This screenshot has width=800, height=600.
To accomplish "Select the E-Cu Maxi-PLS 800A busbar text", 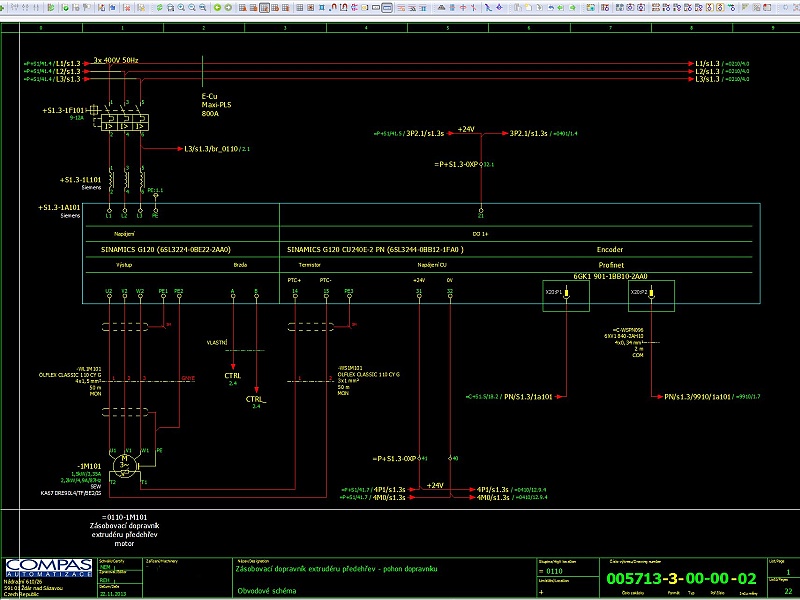I will (x=216, y=105).
